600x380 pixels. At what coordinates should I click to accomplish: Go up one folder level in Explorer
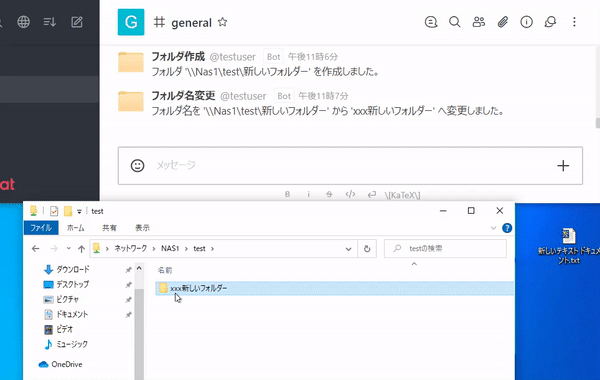point(81,249)
